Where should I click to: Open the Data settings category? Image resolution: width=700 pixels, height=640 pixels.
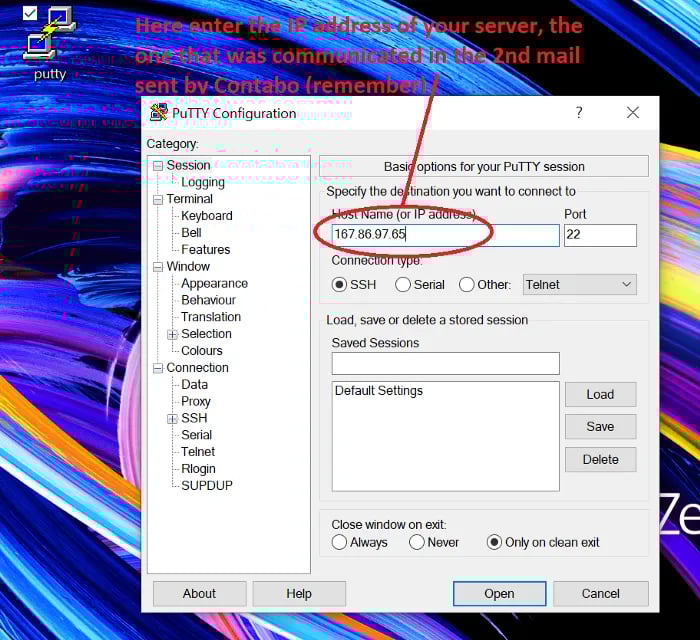[194, 385]
